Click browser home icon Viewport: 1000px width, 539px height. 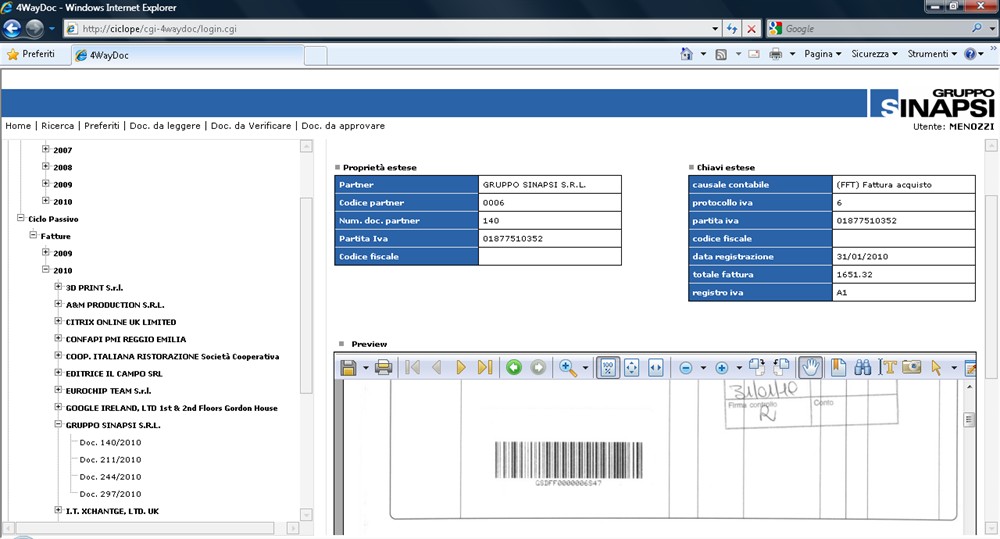pos(686,54)
